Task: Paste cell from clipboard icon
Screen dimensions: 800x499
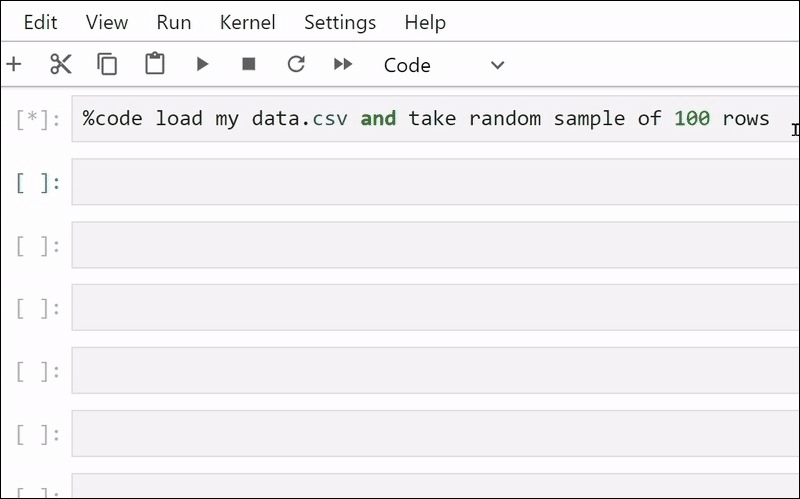Action: pyautogui.click(x=155, y=64)
